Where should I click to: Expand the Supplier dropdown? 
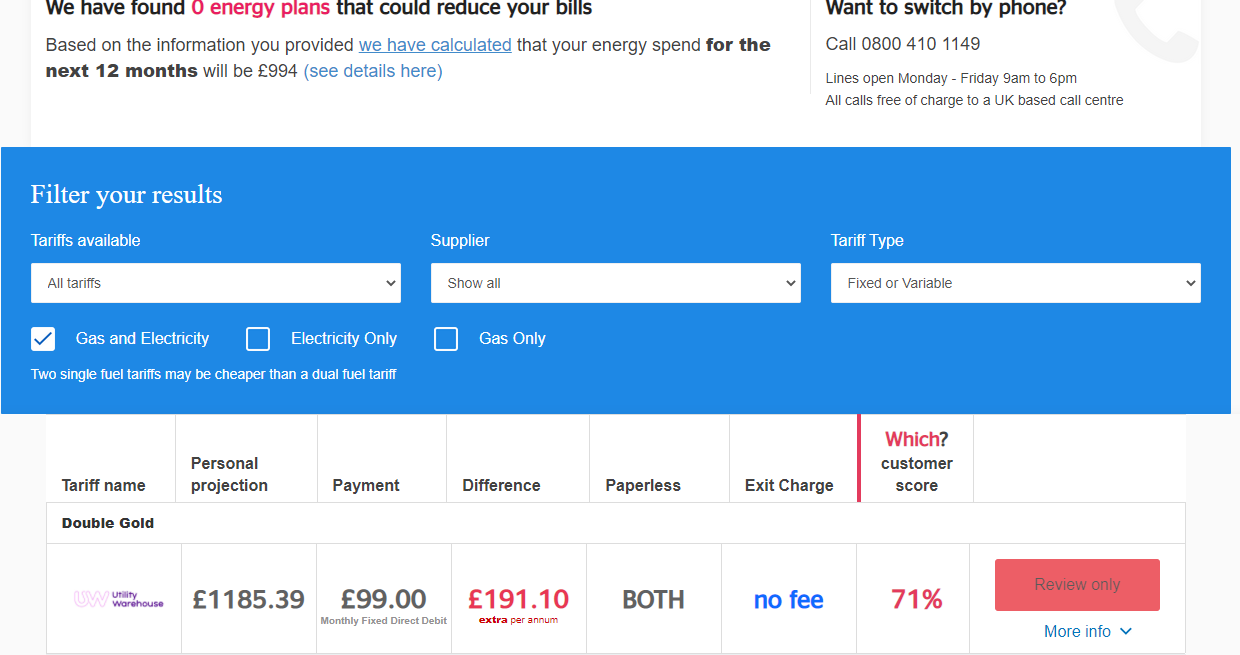pos(616,283)
